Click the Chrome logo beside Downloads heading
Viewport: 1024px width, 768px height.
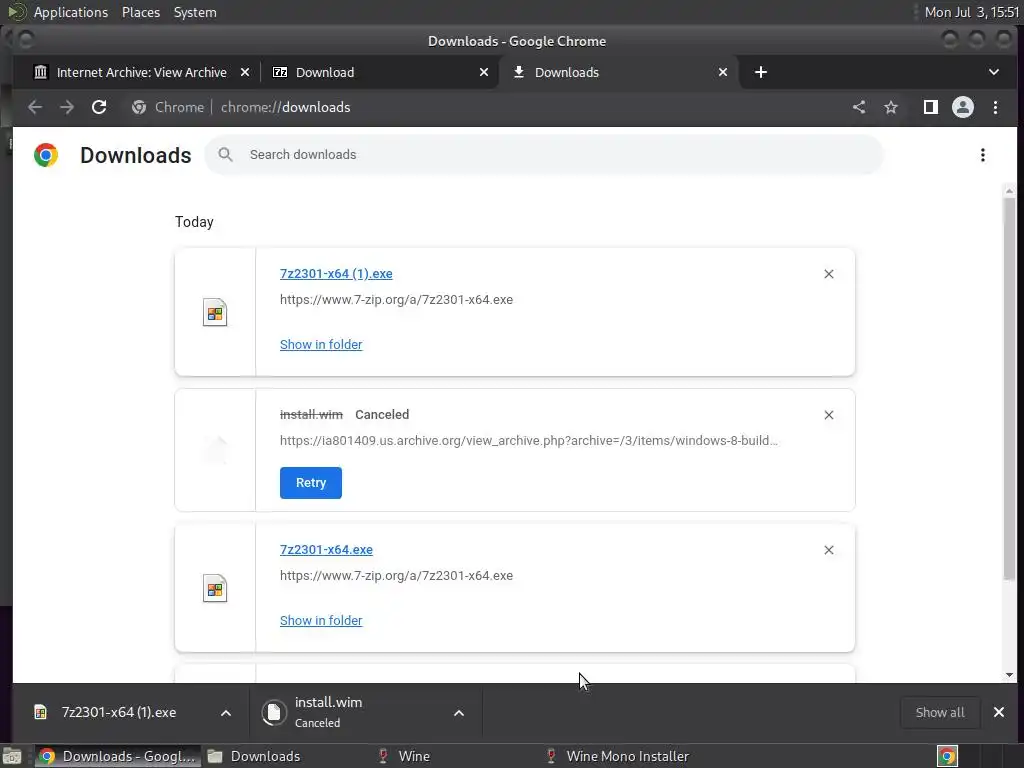coord(46,155)
